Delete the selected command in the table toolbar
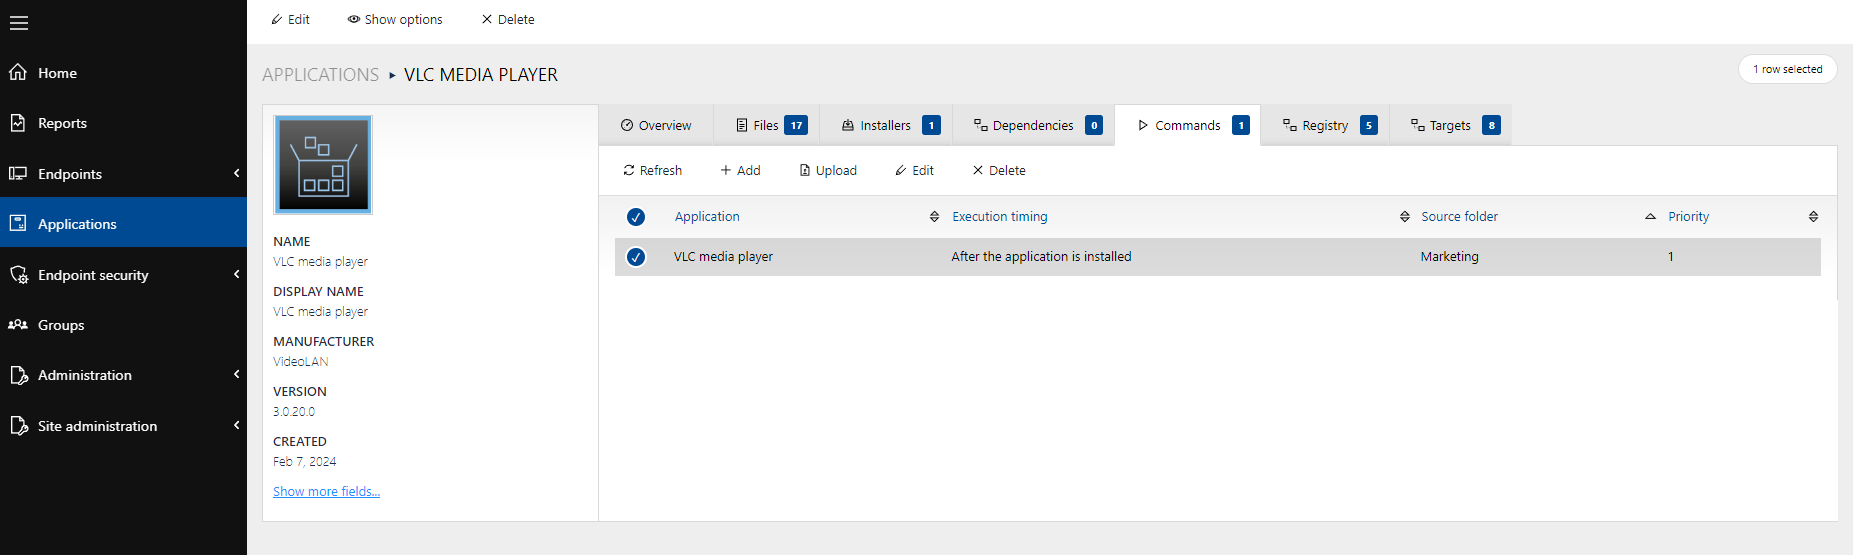Image resolution: width=1853 pixels, height=555 pixels. [x=998, y=171]
